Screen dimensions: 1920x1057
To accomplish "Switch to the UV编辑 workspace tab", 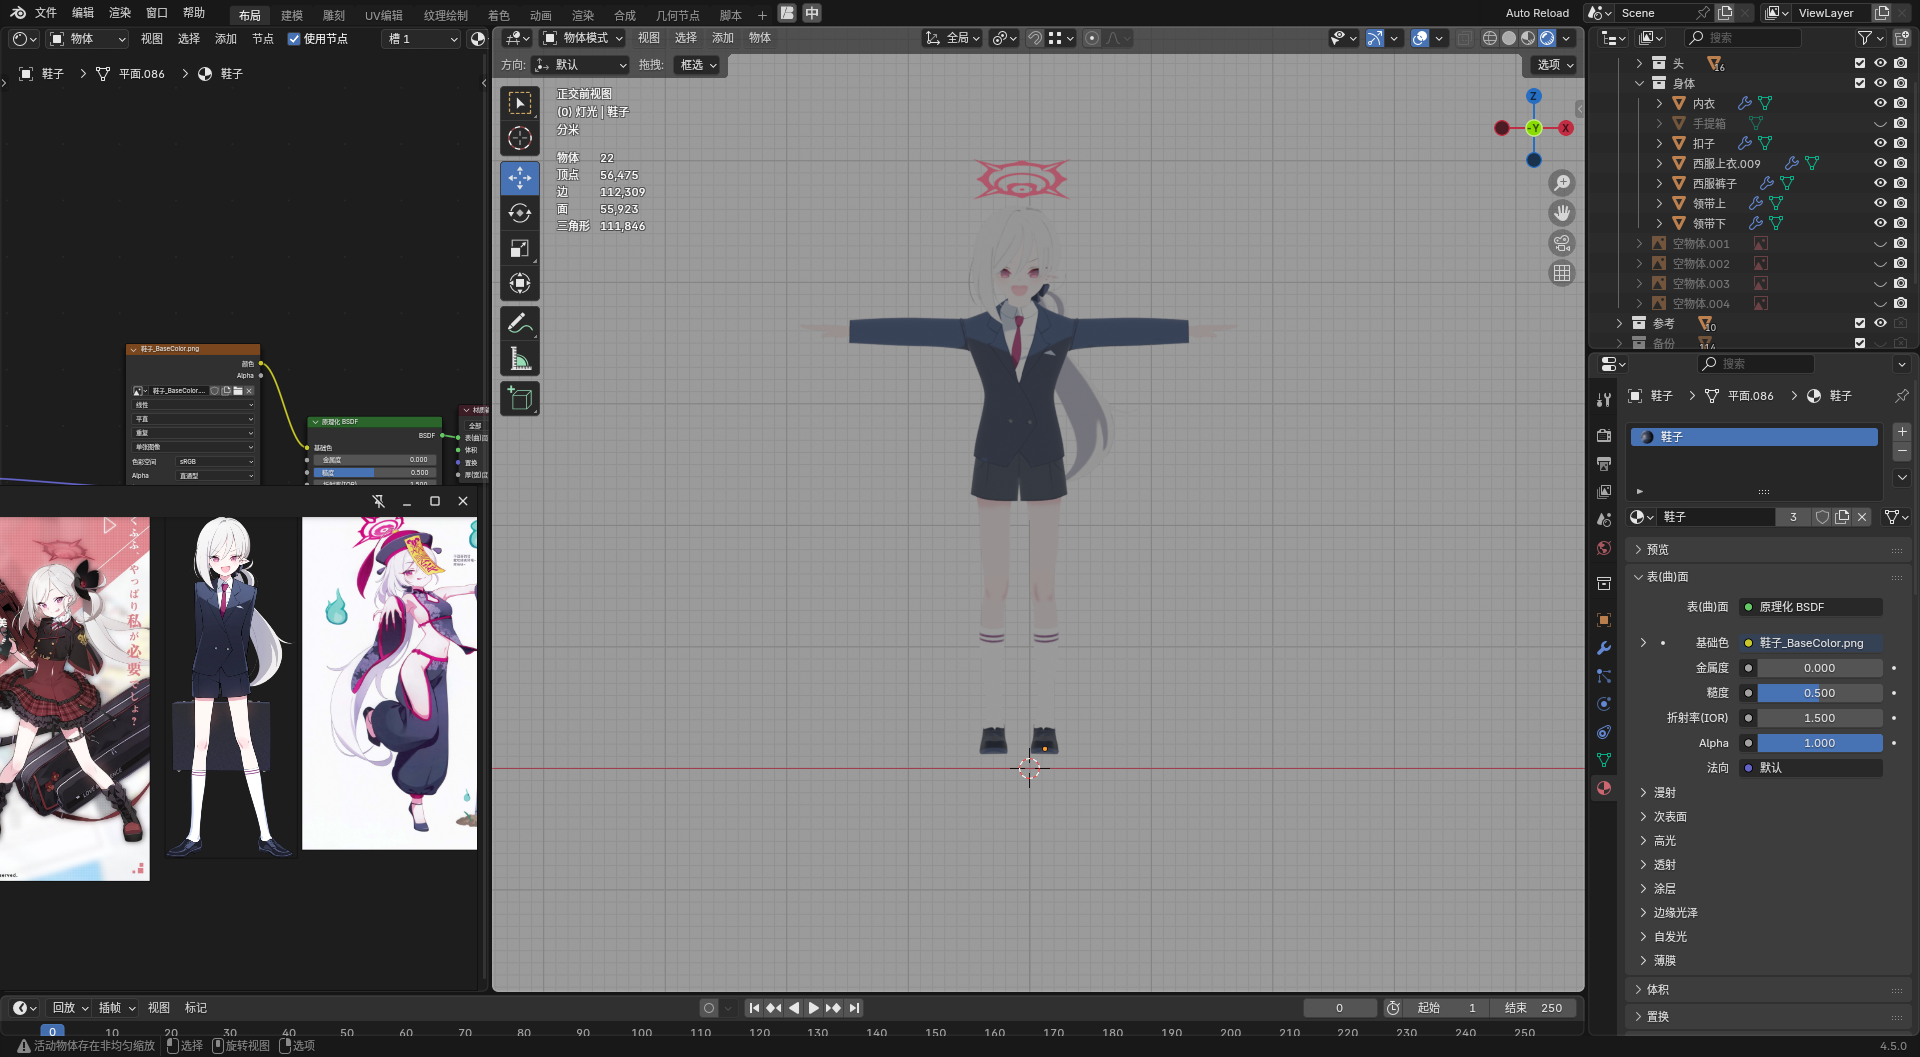I will click(x=383, y=15).
